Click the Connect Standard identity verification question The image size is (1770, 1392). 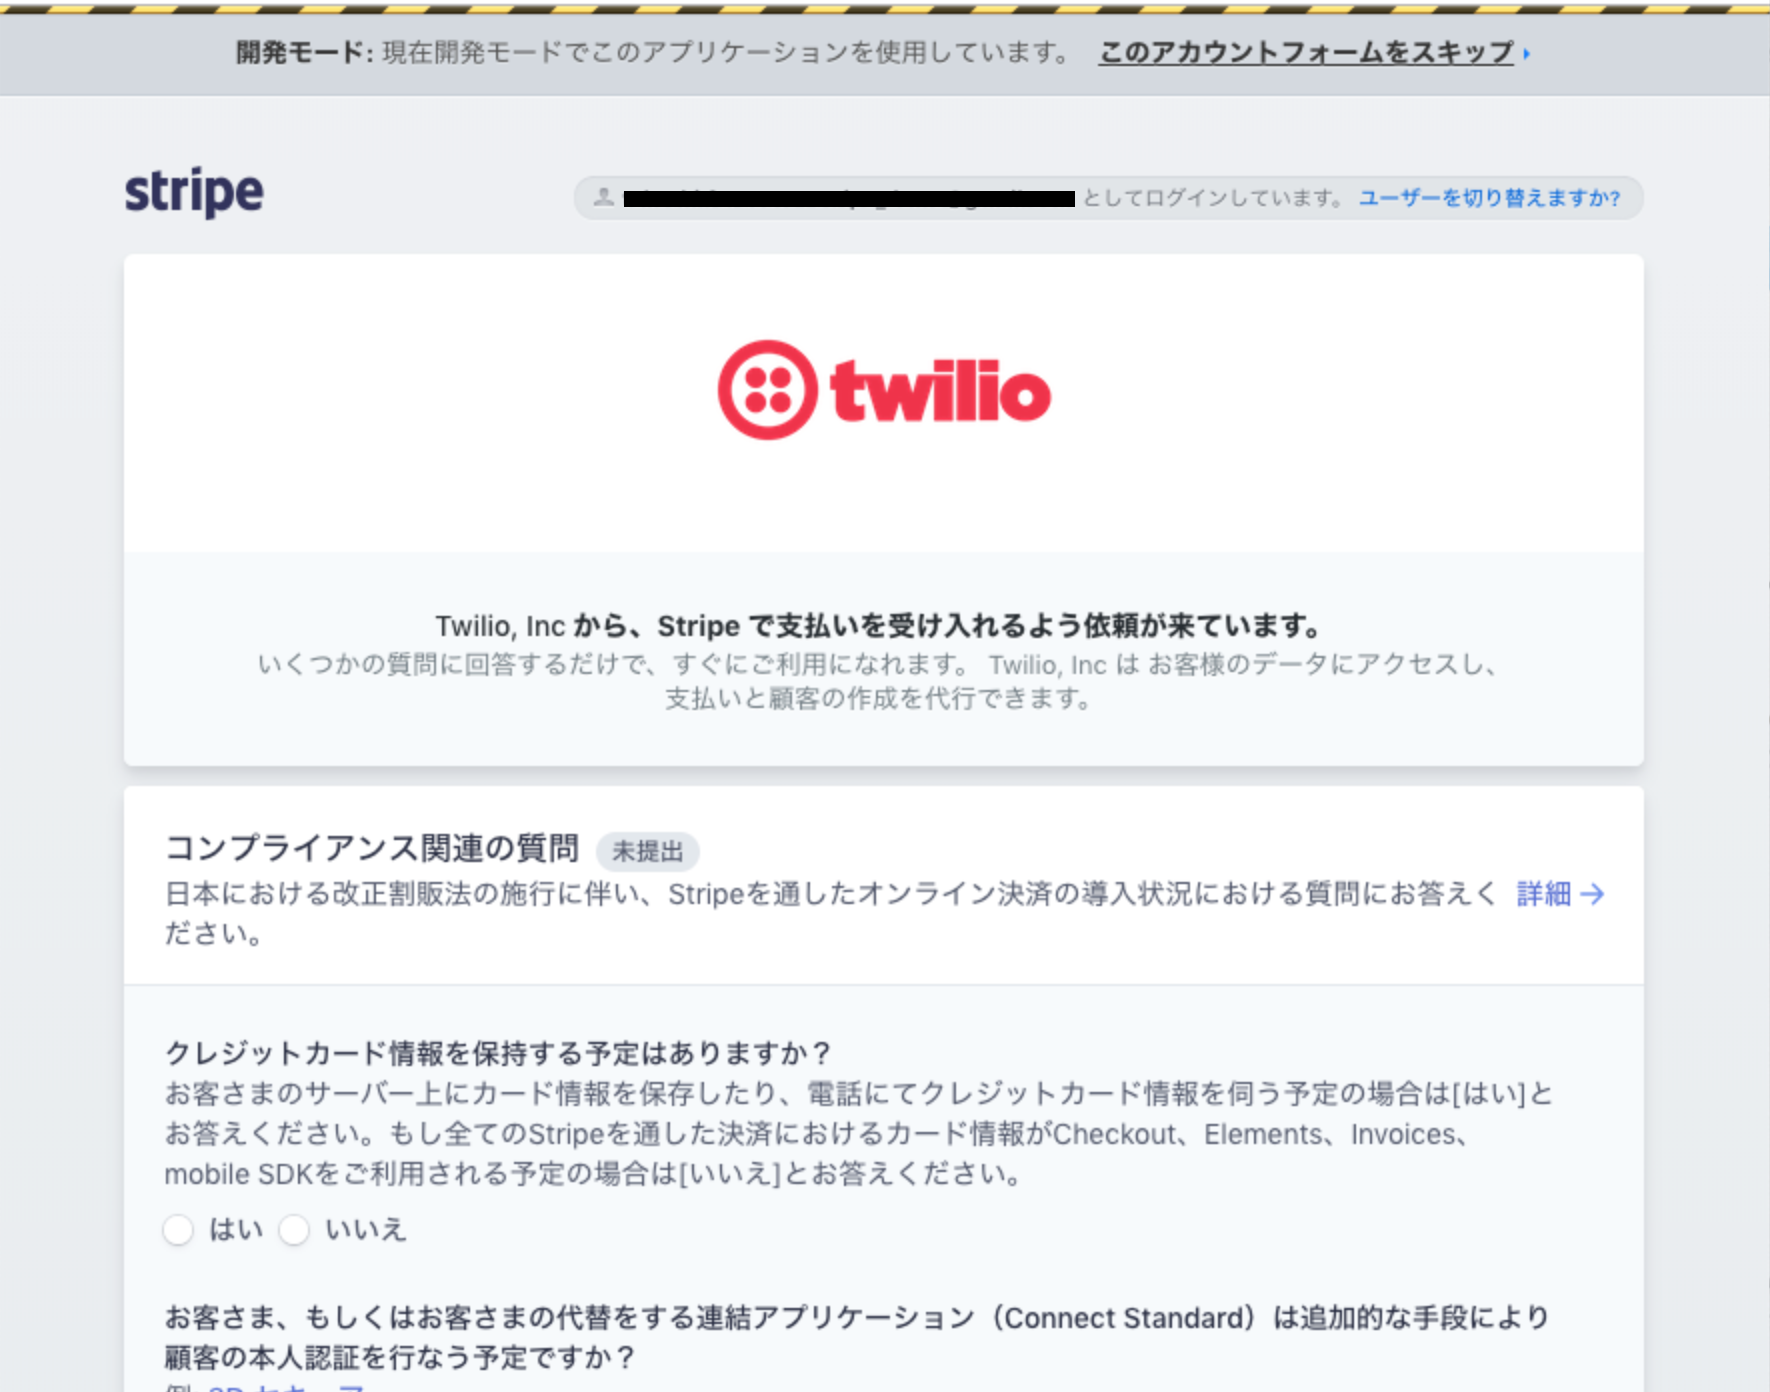coord(857,1337)
